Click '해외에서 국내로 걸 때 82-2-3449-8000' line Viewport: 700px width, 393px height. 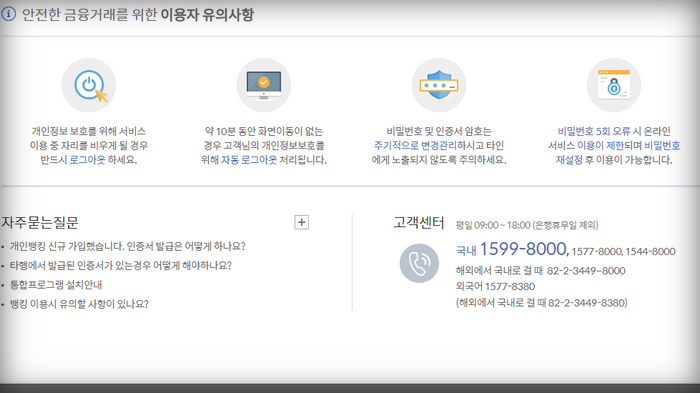541,271
